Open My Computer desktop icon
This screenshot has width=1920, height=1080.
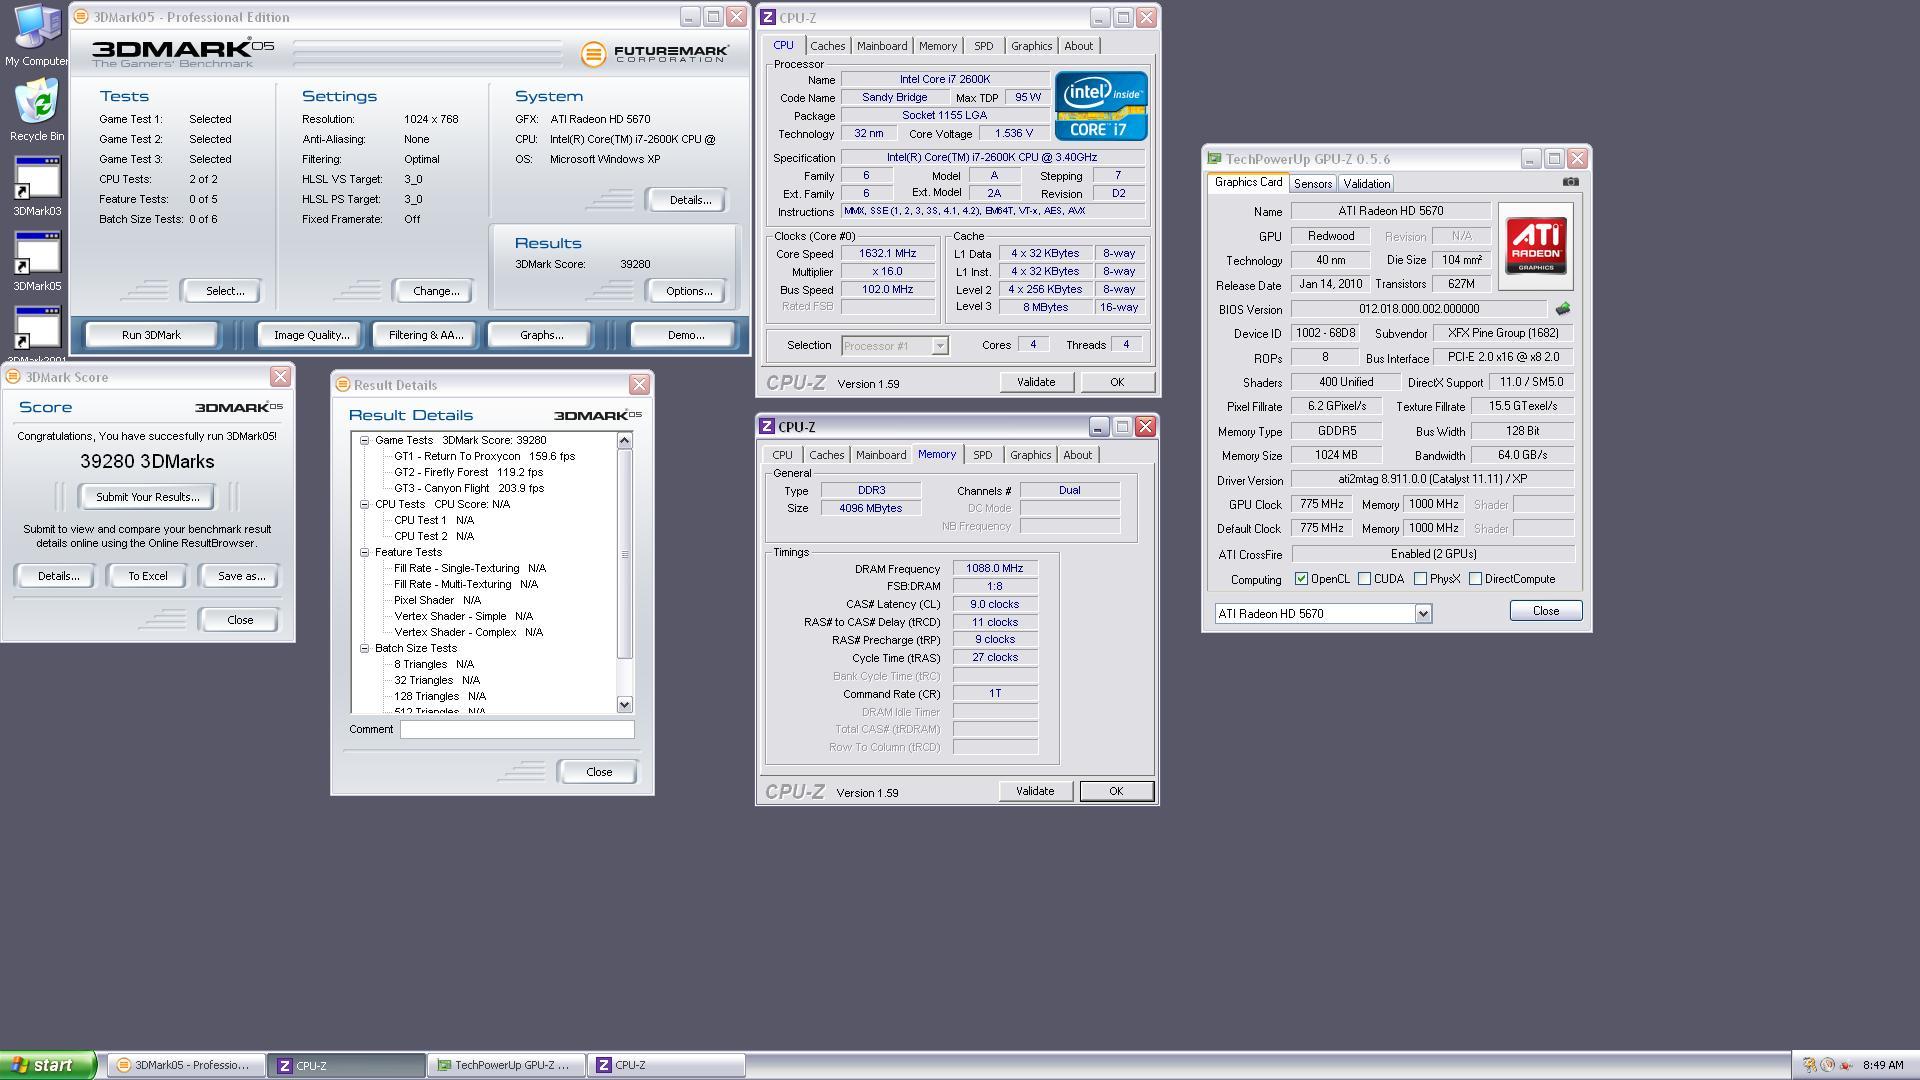tap(36, 33)
